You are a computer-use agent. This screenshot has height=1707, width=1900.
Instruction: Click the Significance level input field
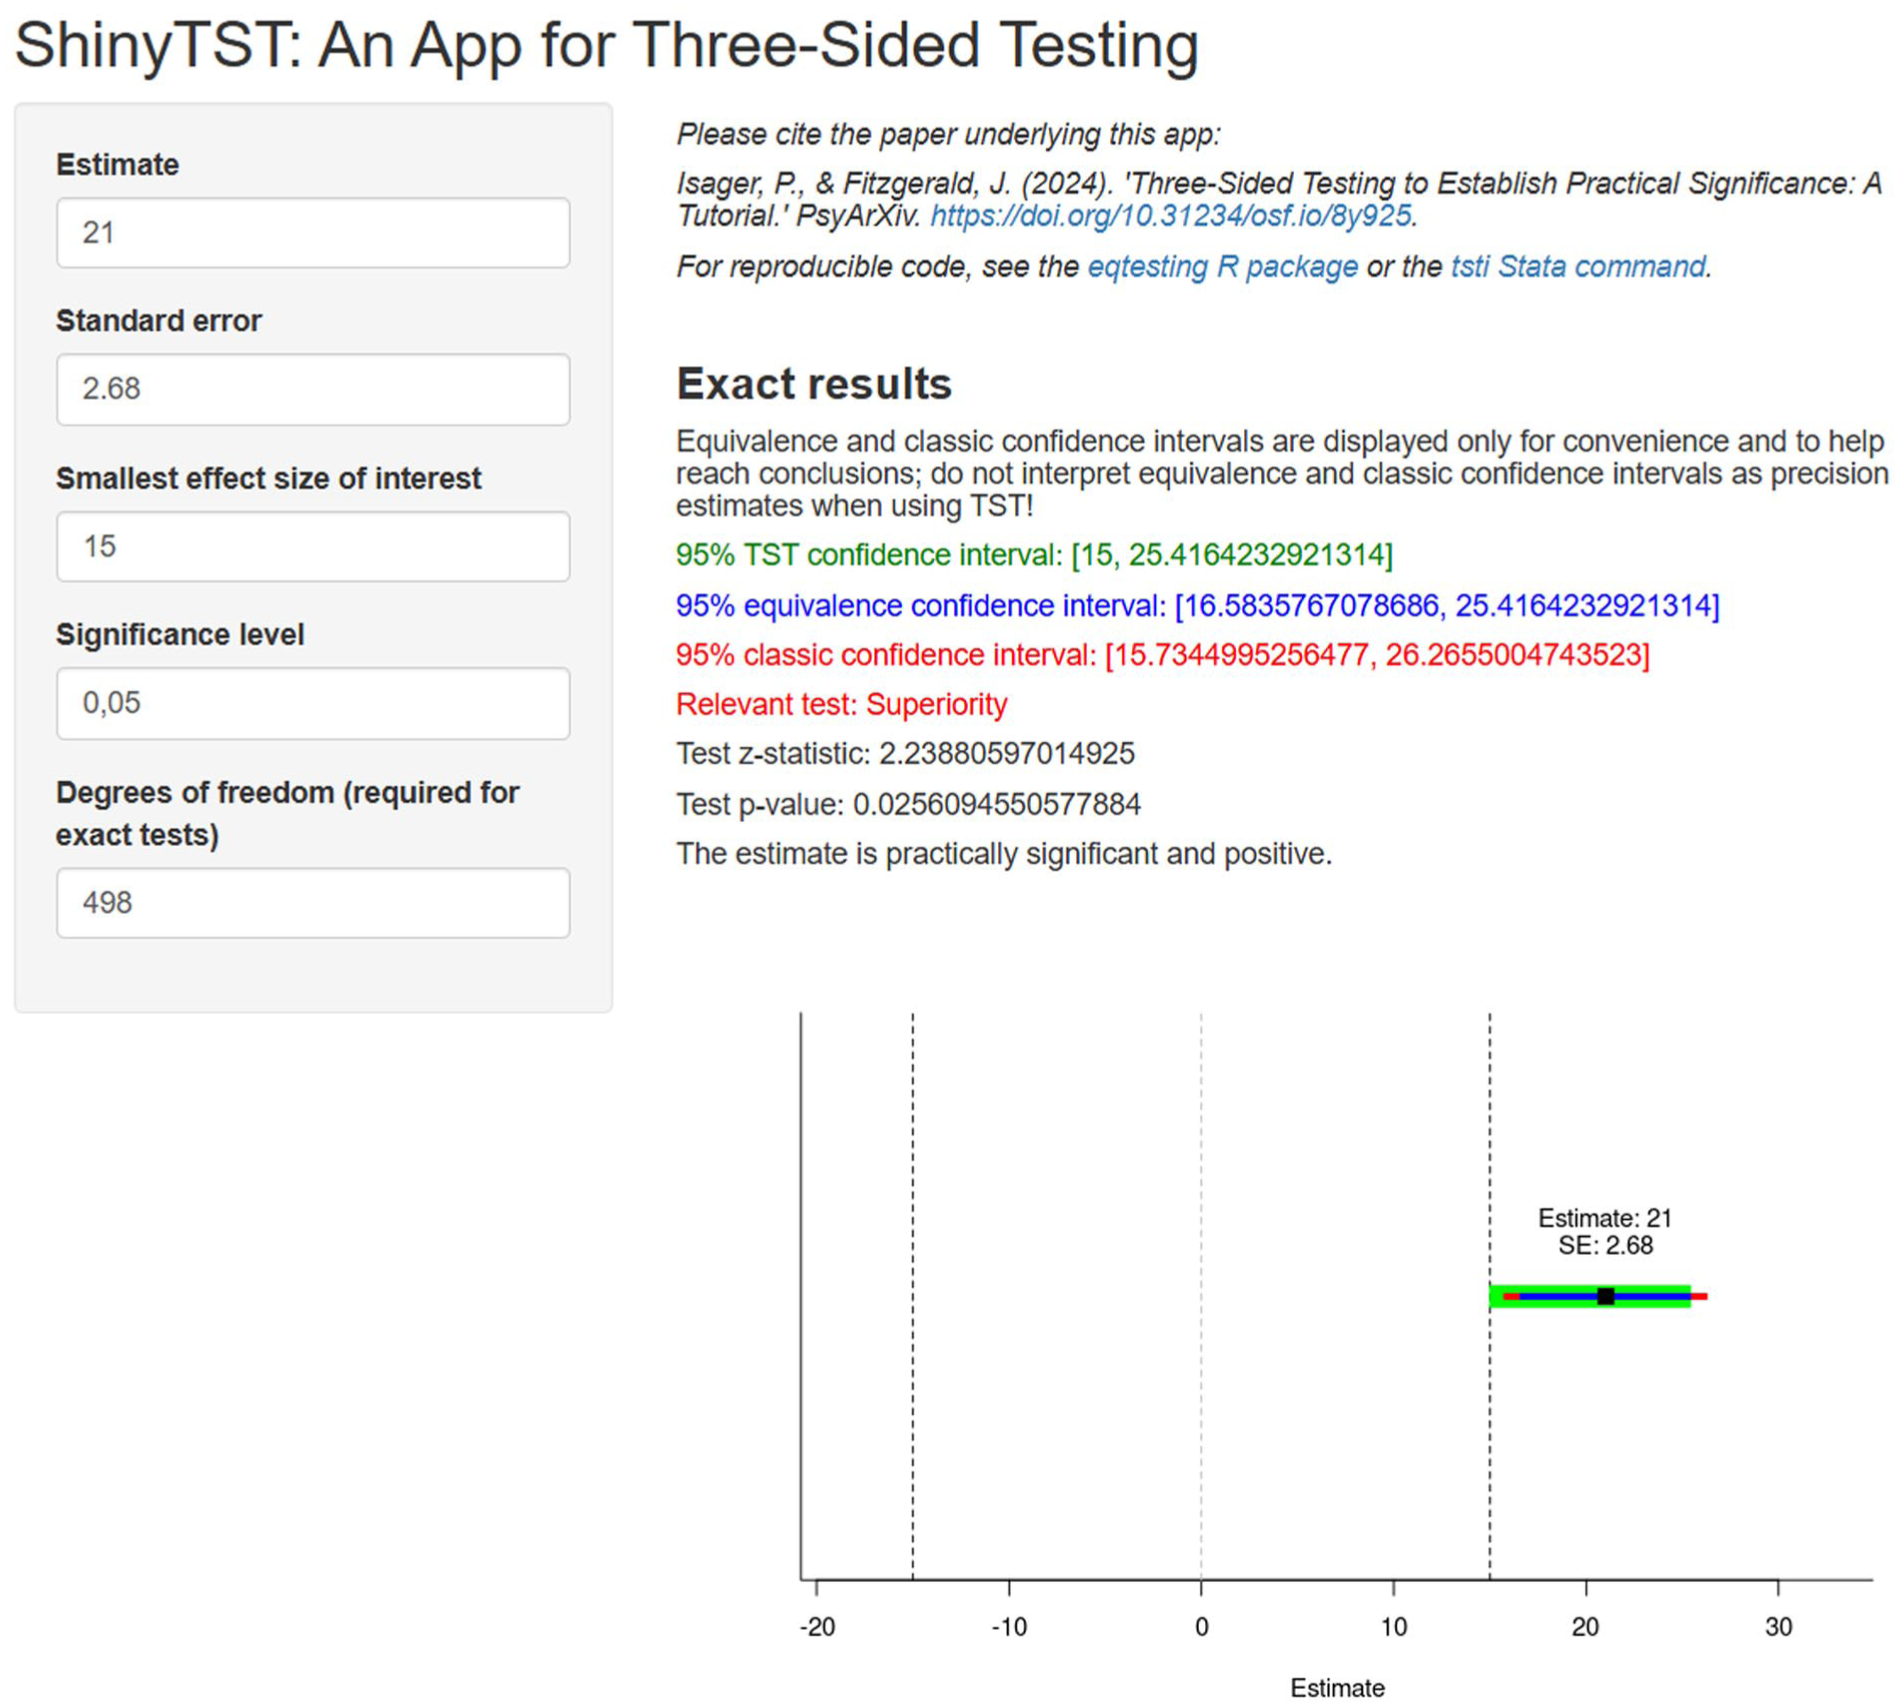coord(313,703)
